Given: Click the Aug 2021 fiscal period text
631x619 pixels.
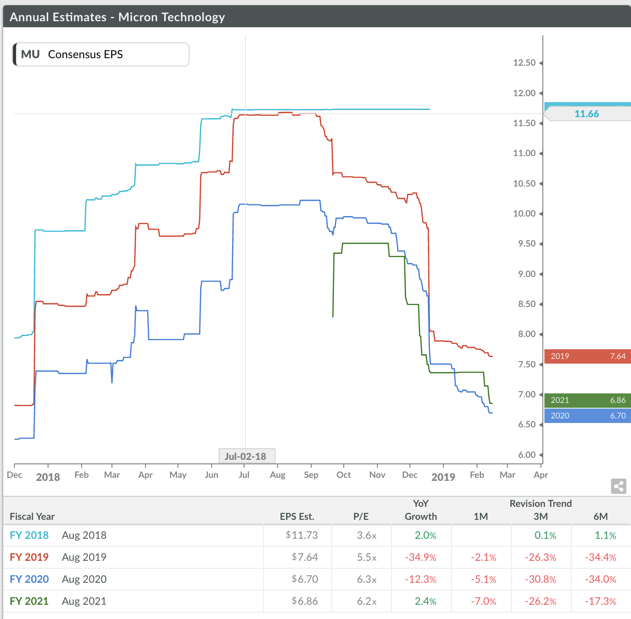Looking at the screenshot, I should (x=84, y=601).
